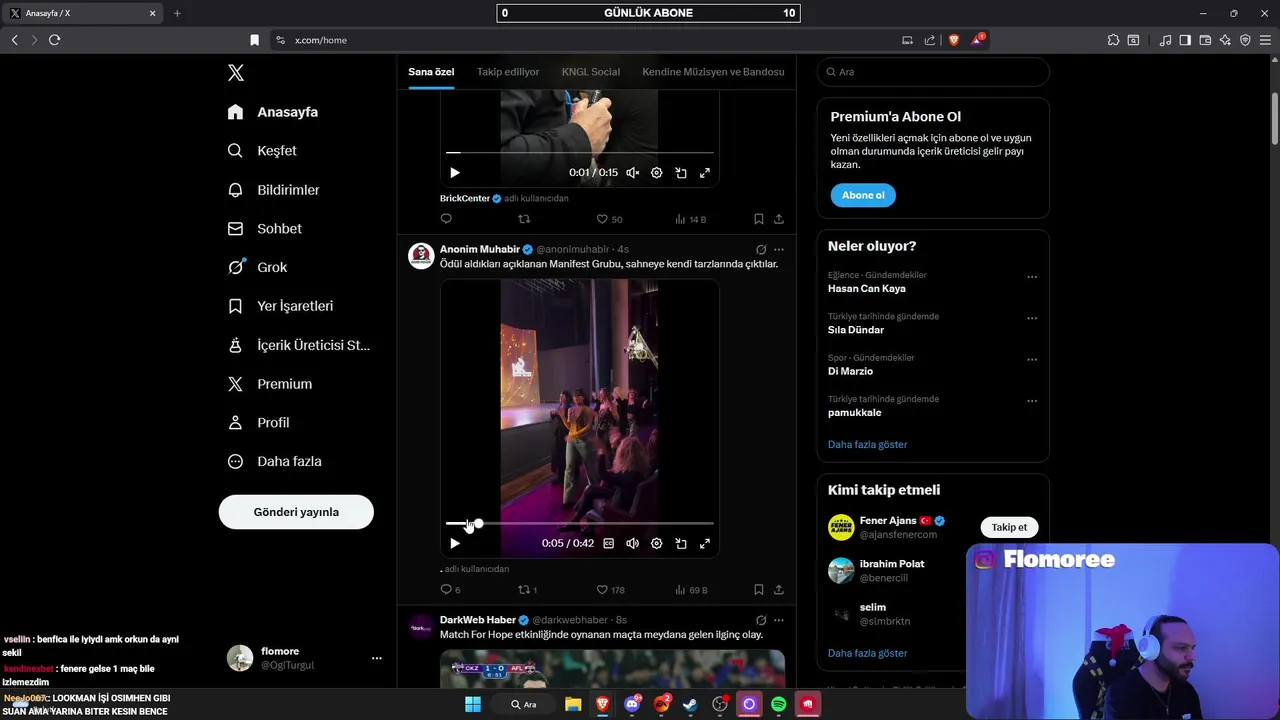Screen dimensions: 1280x720
Task: Open options for Di Marzio trend
Action: point(1032,359)
